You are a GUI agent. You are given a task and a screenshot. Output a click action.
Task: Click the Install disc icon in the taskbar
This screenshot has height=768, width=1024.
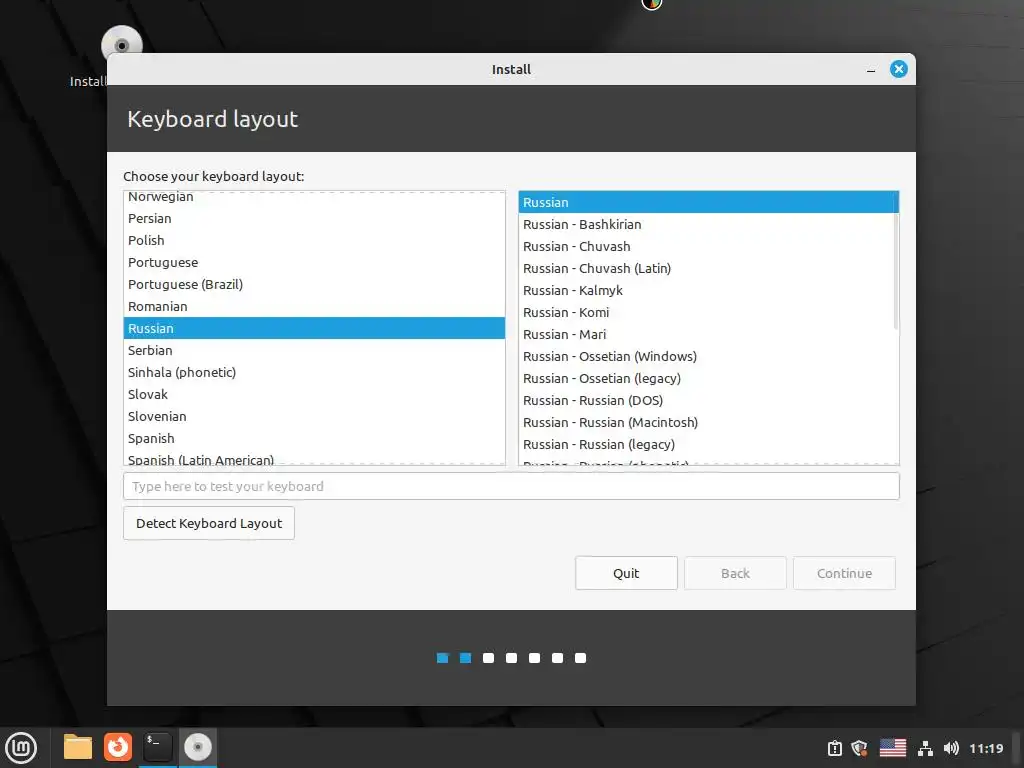[197, 747]
